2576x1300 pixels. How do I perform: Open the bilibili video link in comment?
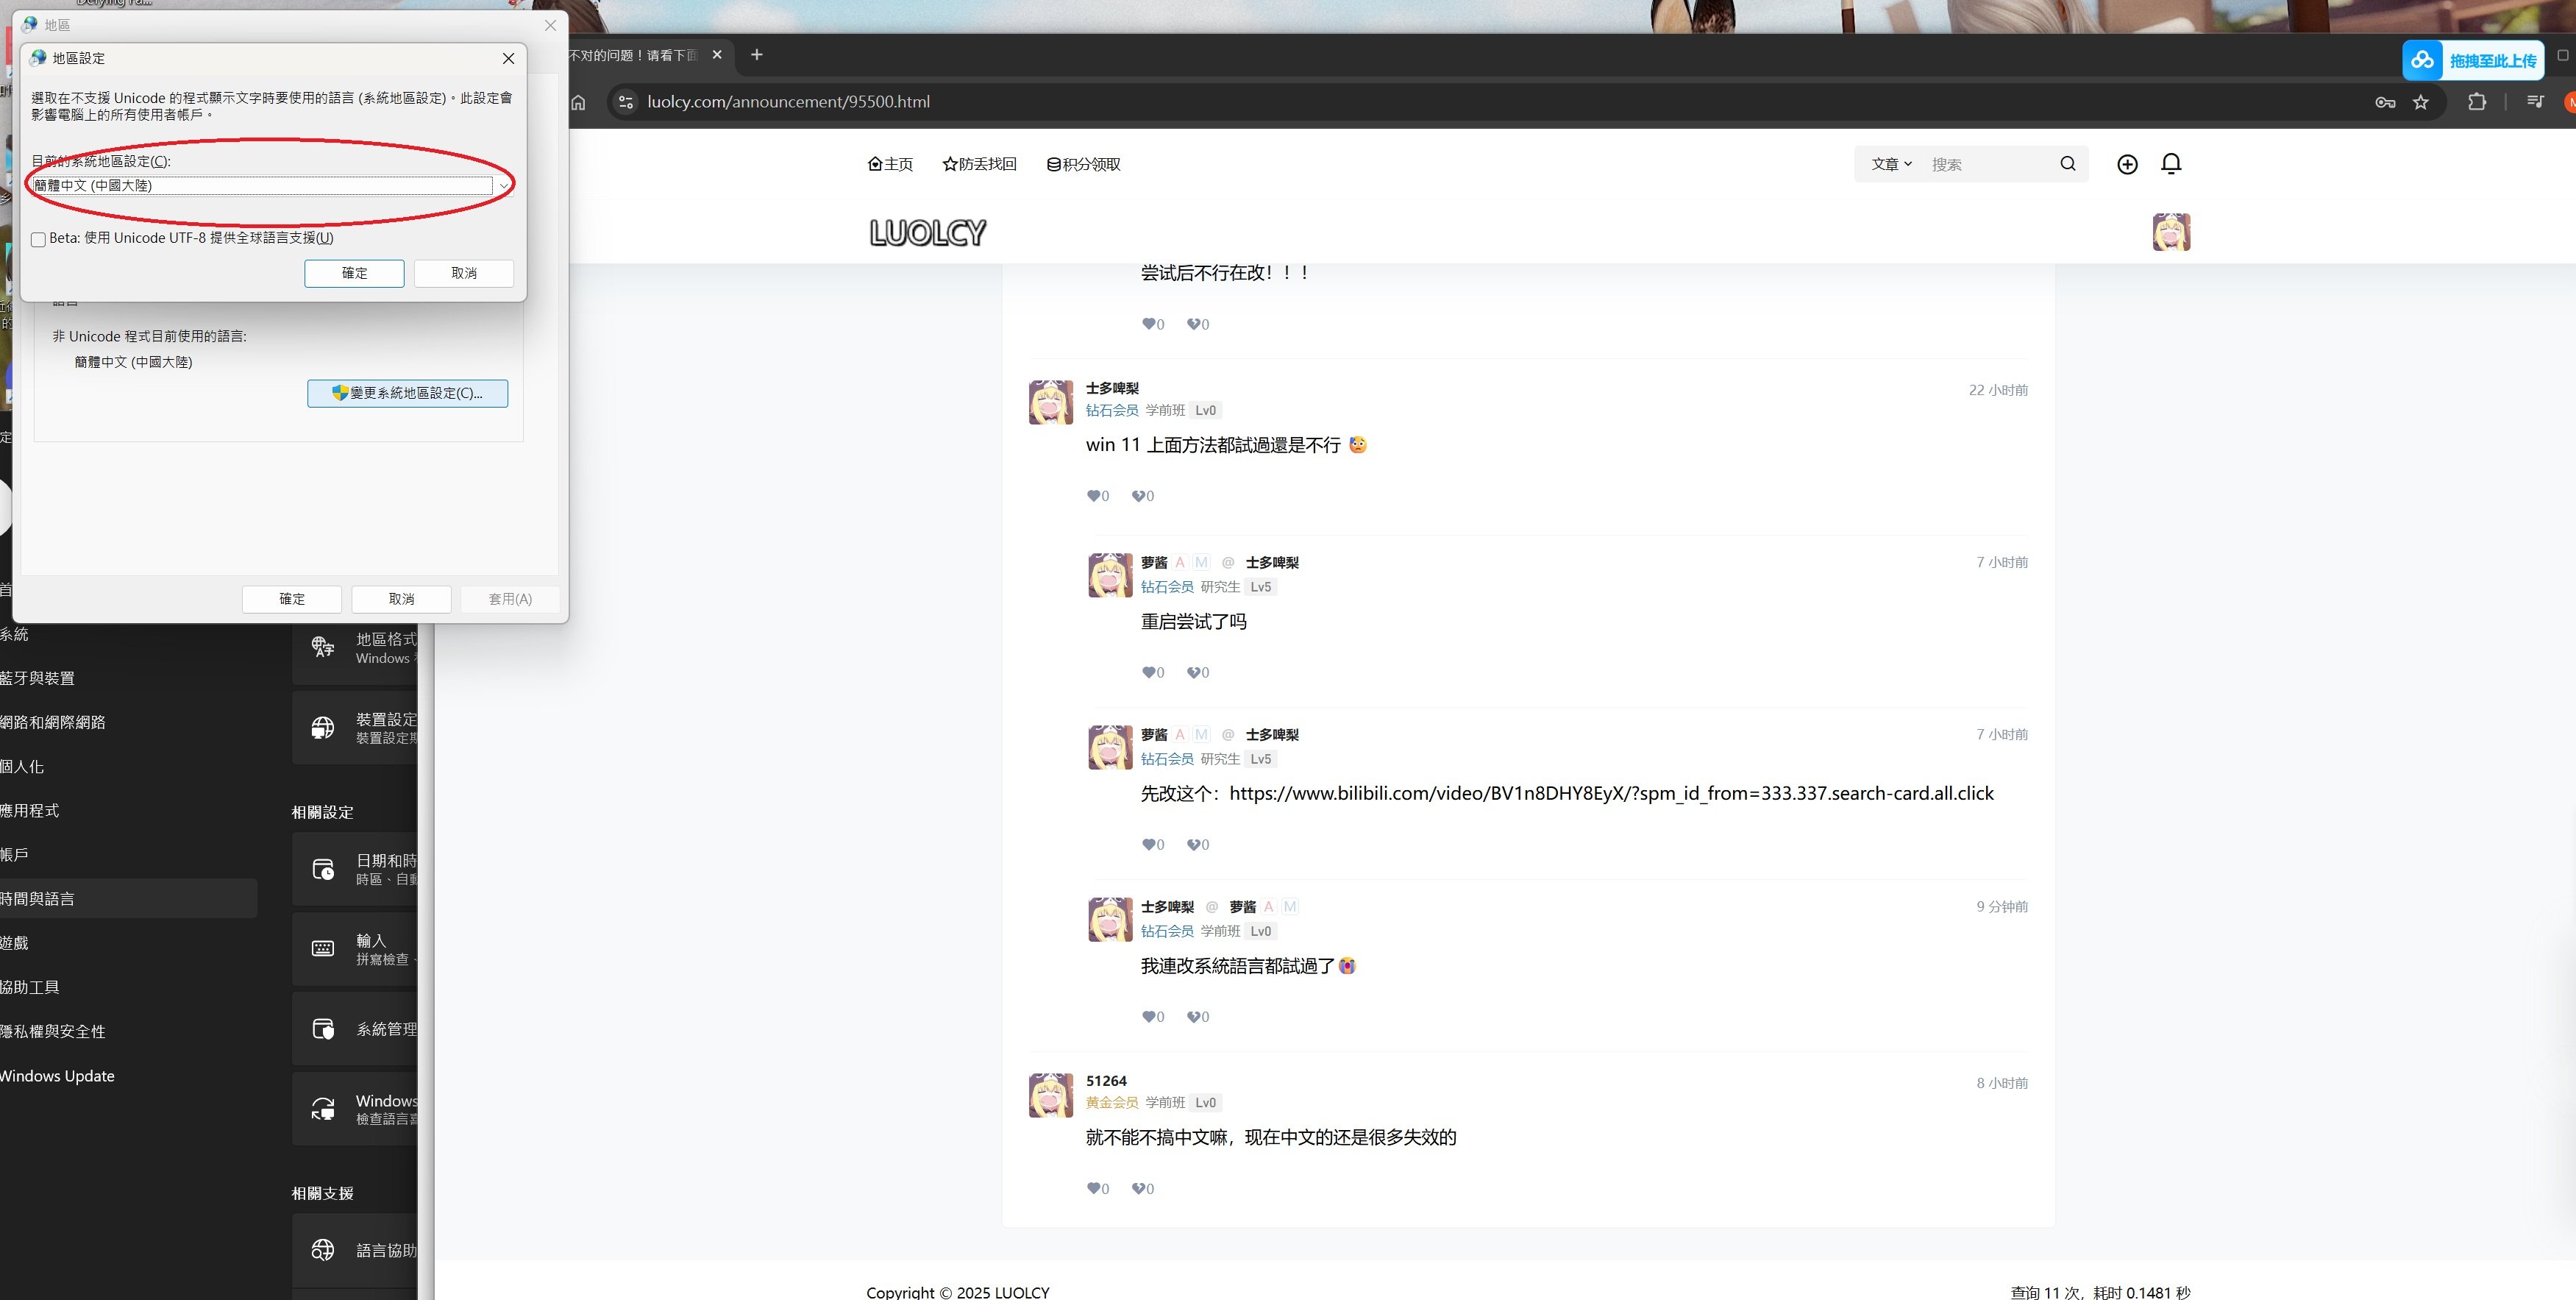click(x=1611, y=794)
